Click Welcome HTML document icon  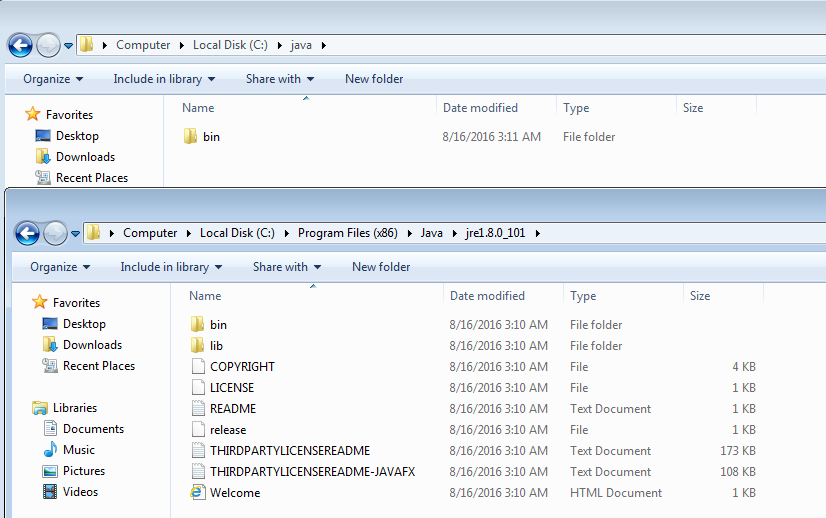click(197, 493)
